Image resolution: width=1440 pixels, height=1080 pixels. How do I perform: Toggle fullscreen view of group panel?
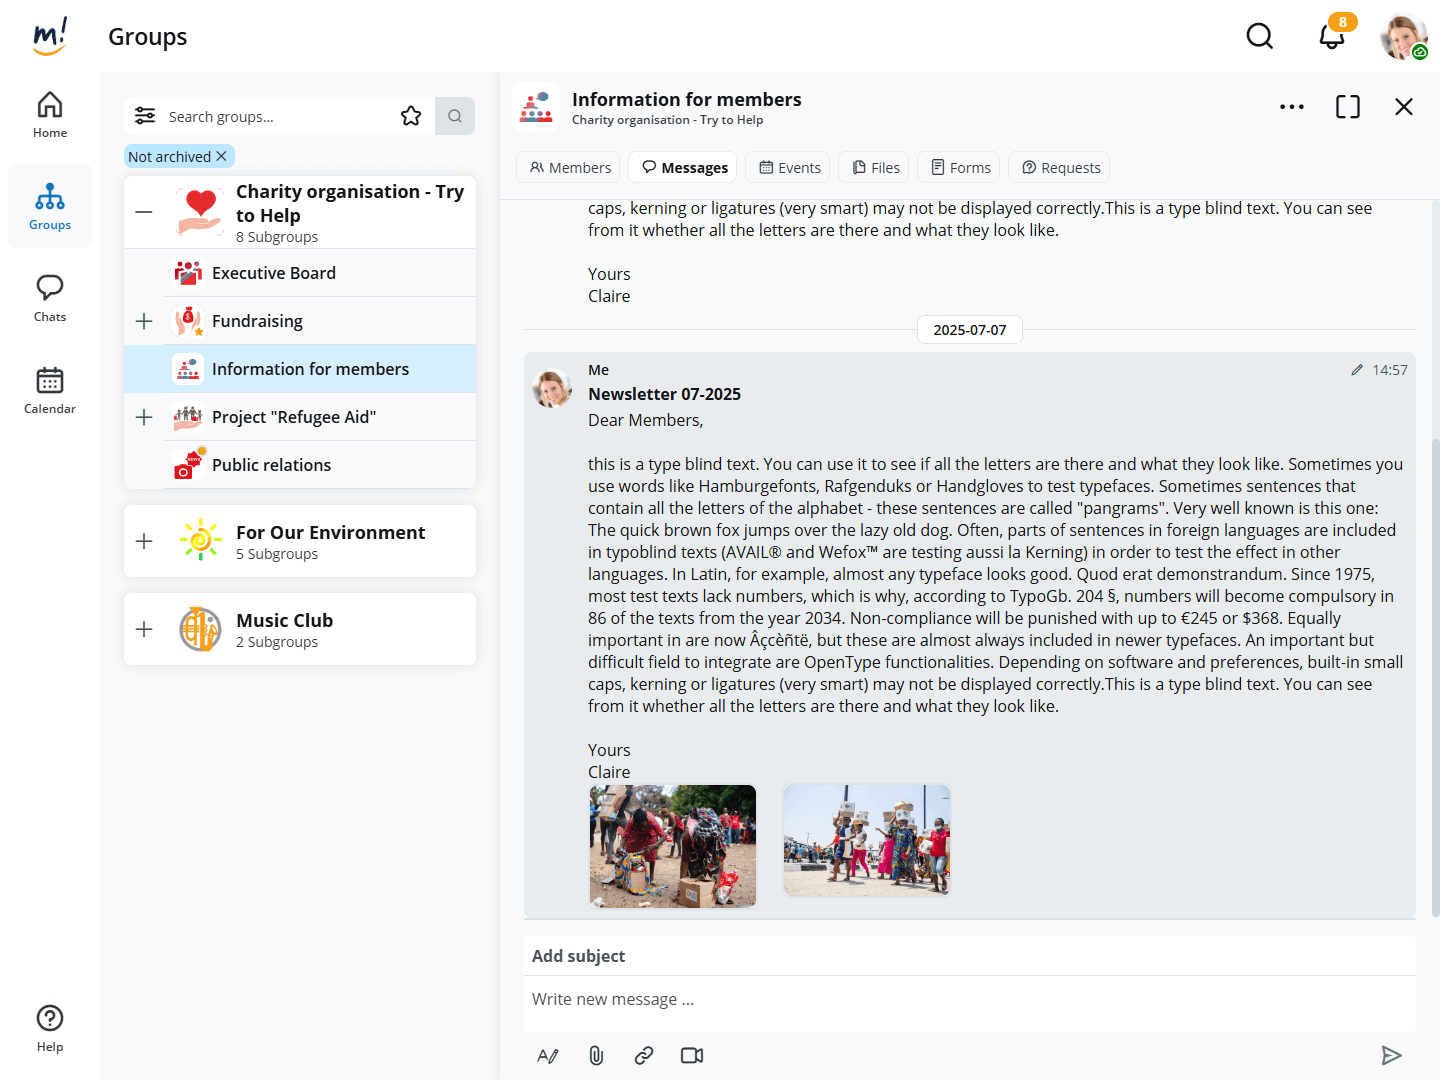[x=1347, y=107]
